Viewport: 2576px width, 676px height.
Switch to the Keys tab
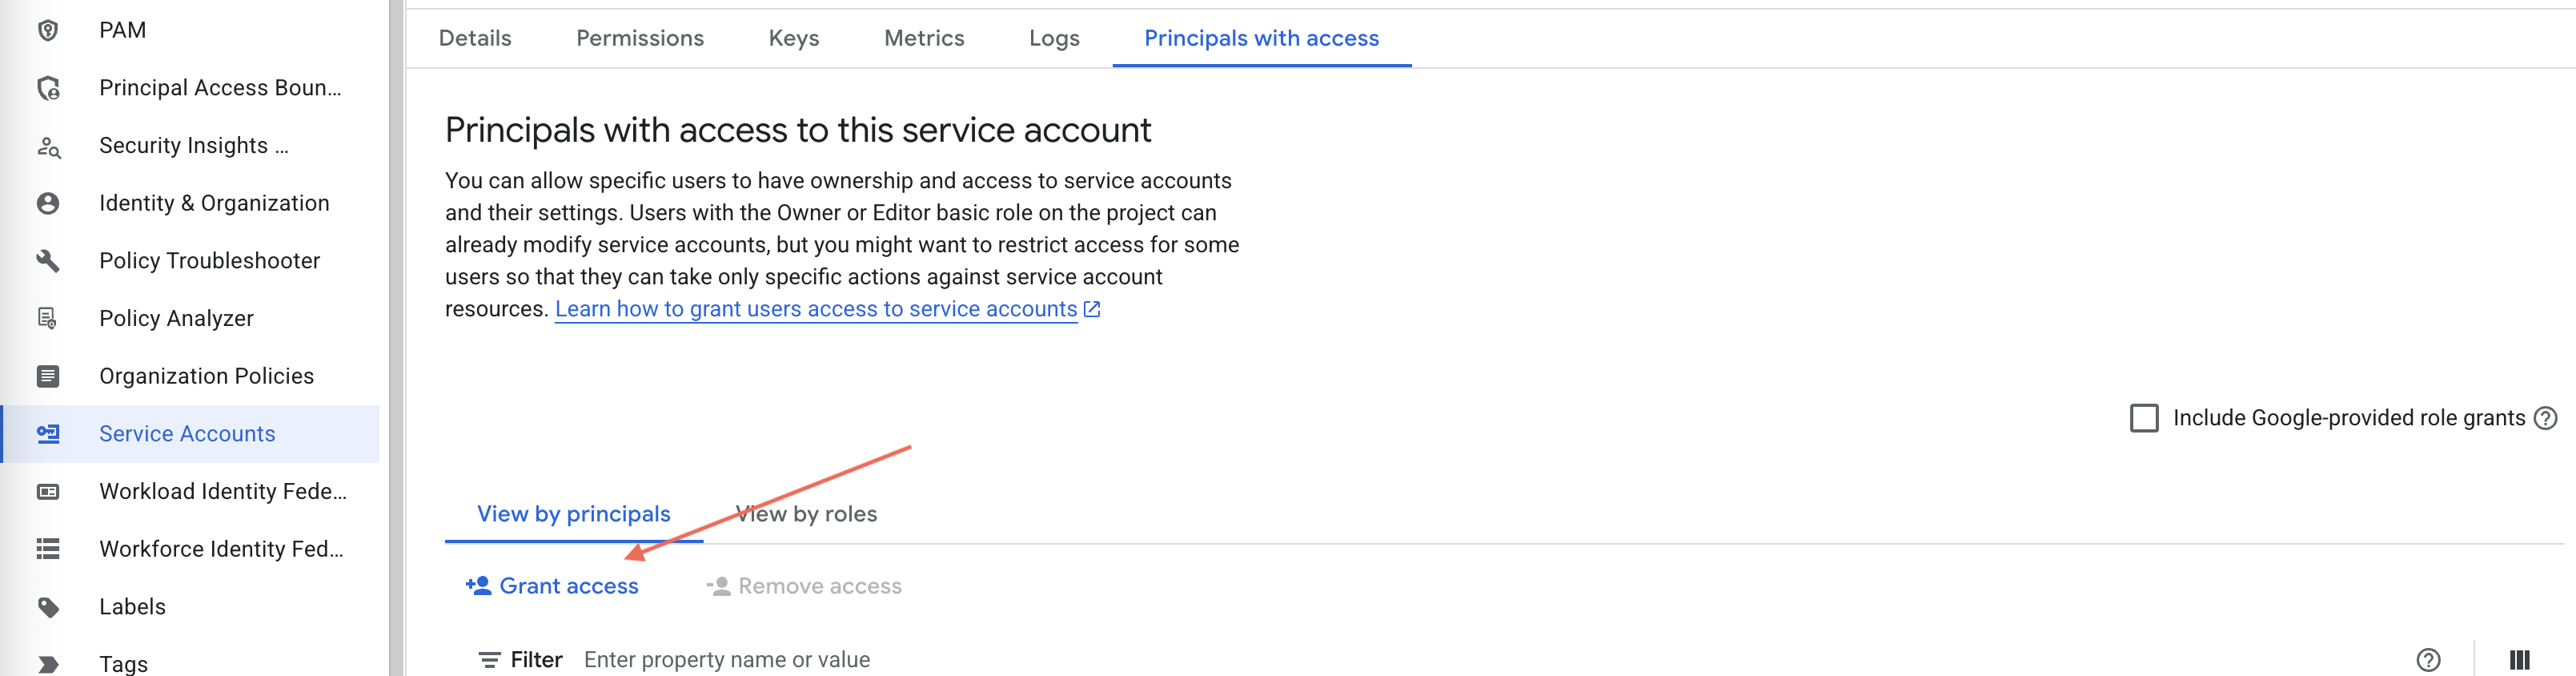(793, 38)
